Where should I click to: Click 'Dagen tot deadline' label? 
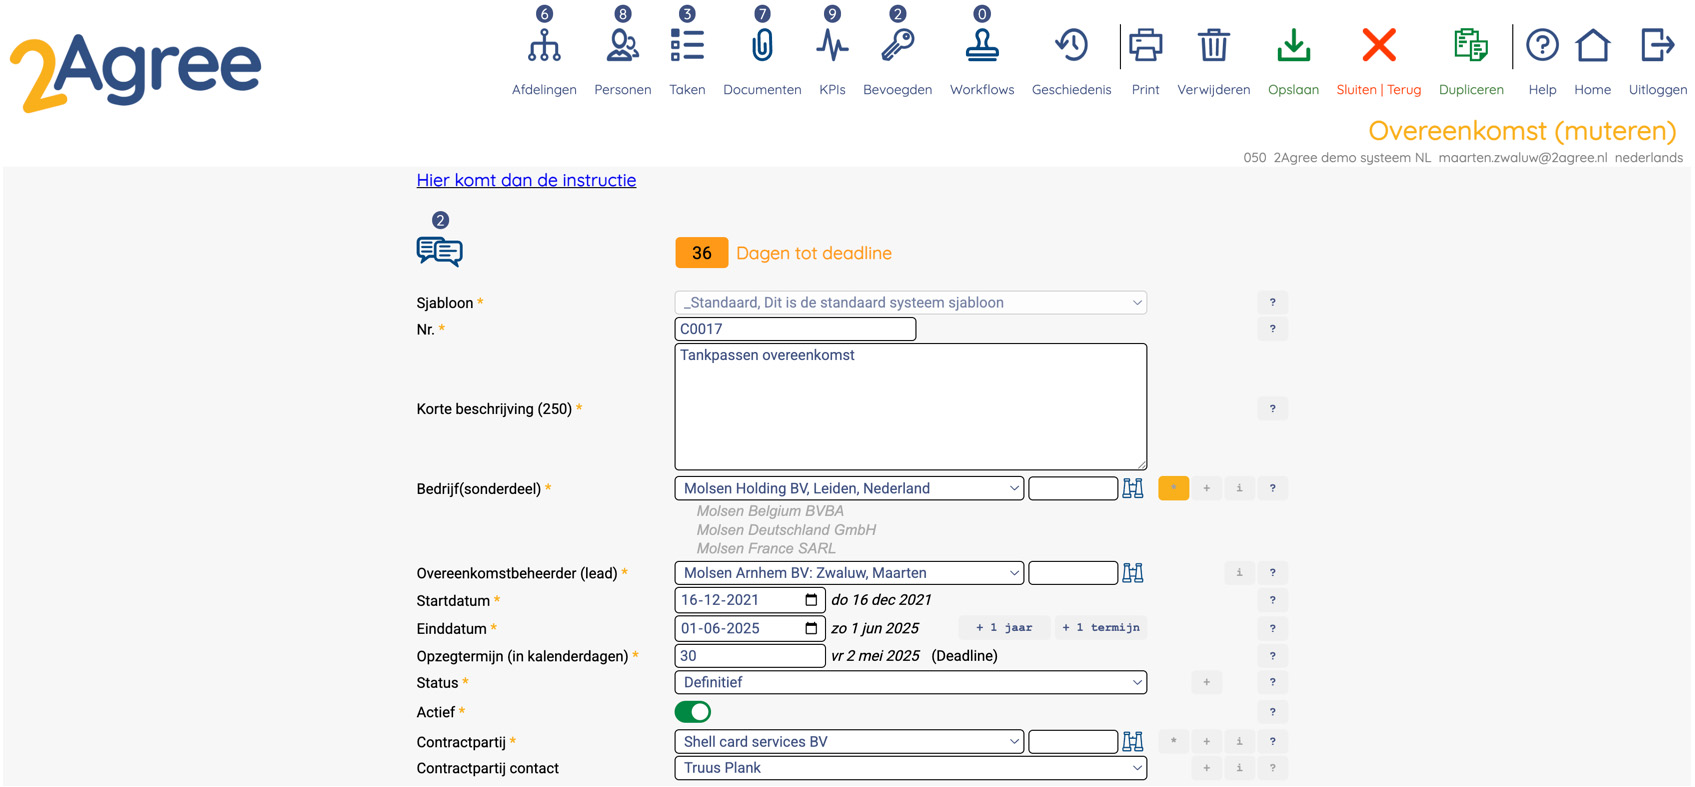tap(814, 253)
